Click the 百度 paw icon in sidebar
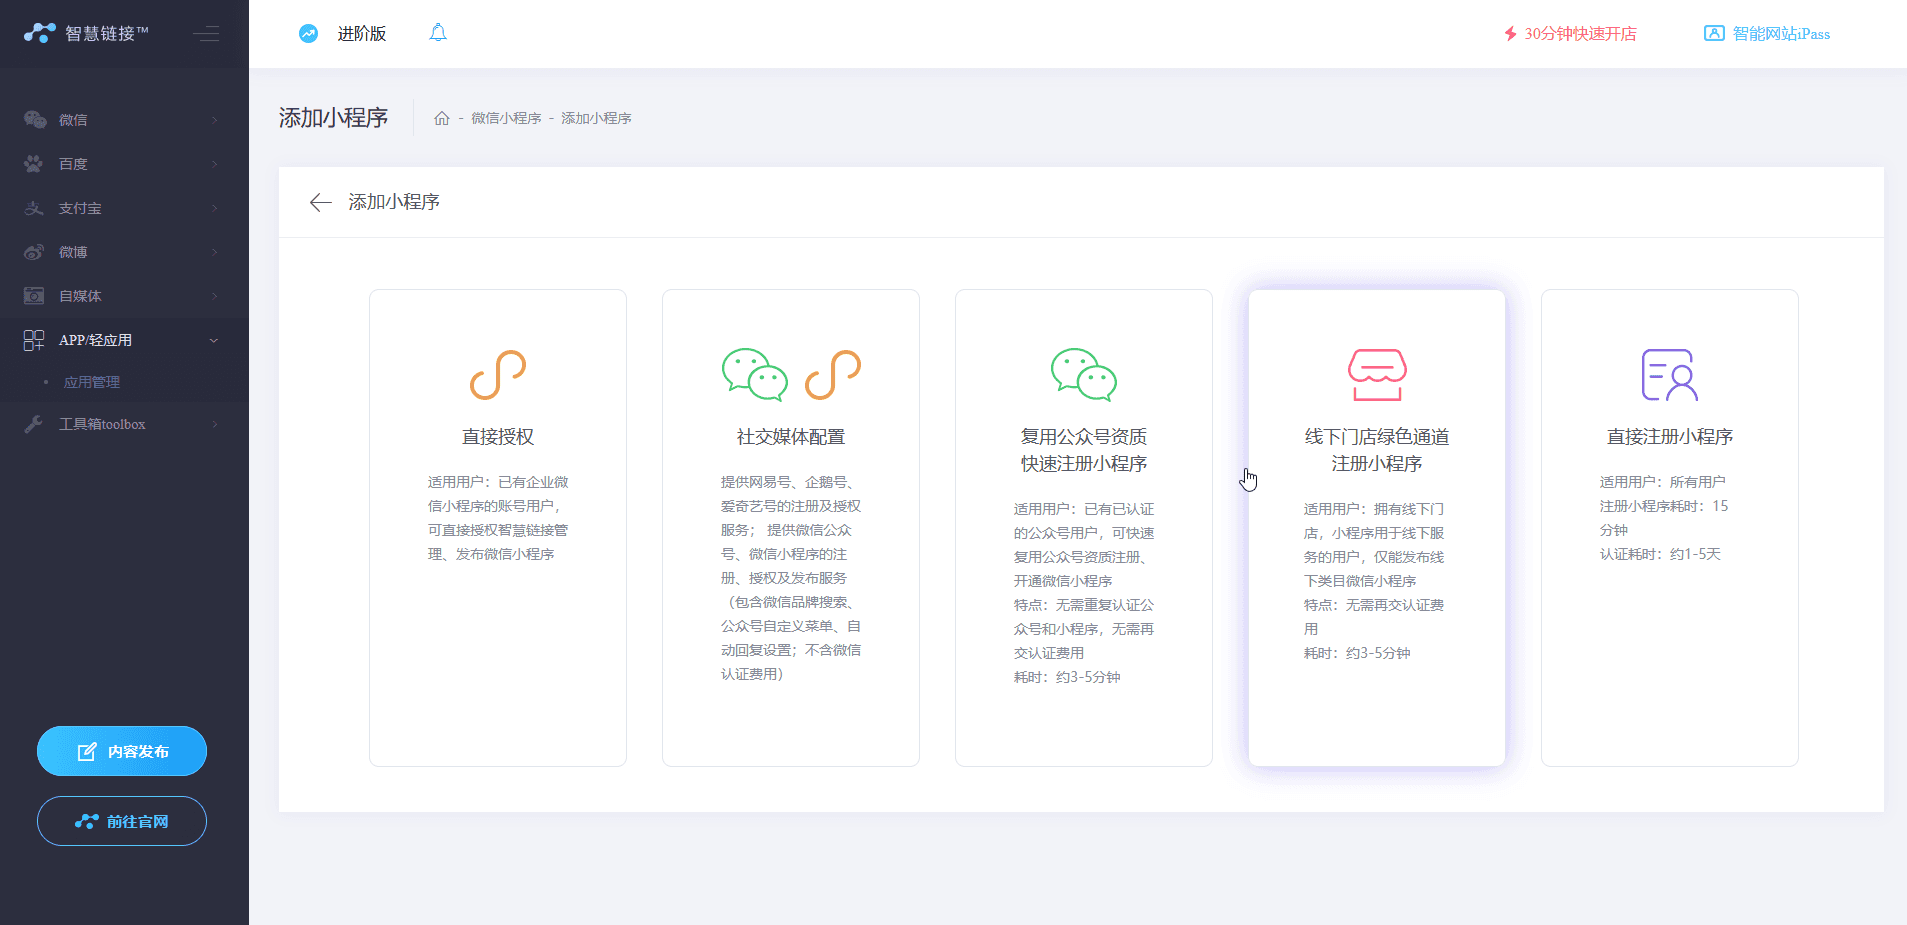Viewport: 1907px width, 925px height. pyautogui.click(x=34, y=164)
